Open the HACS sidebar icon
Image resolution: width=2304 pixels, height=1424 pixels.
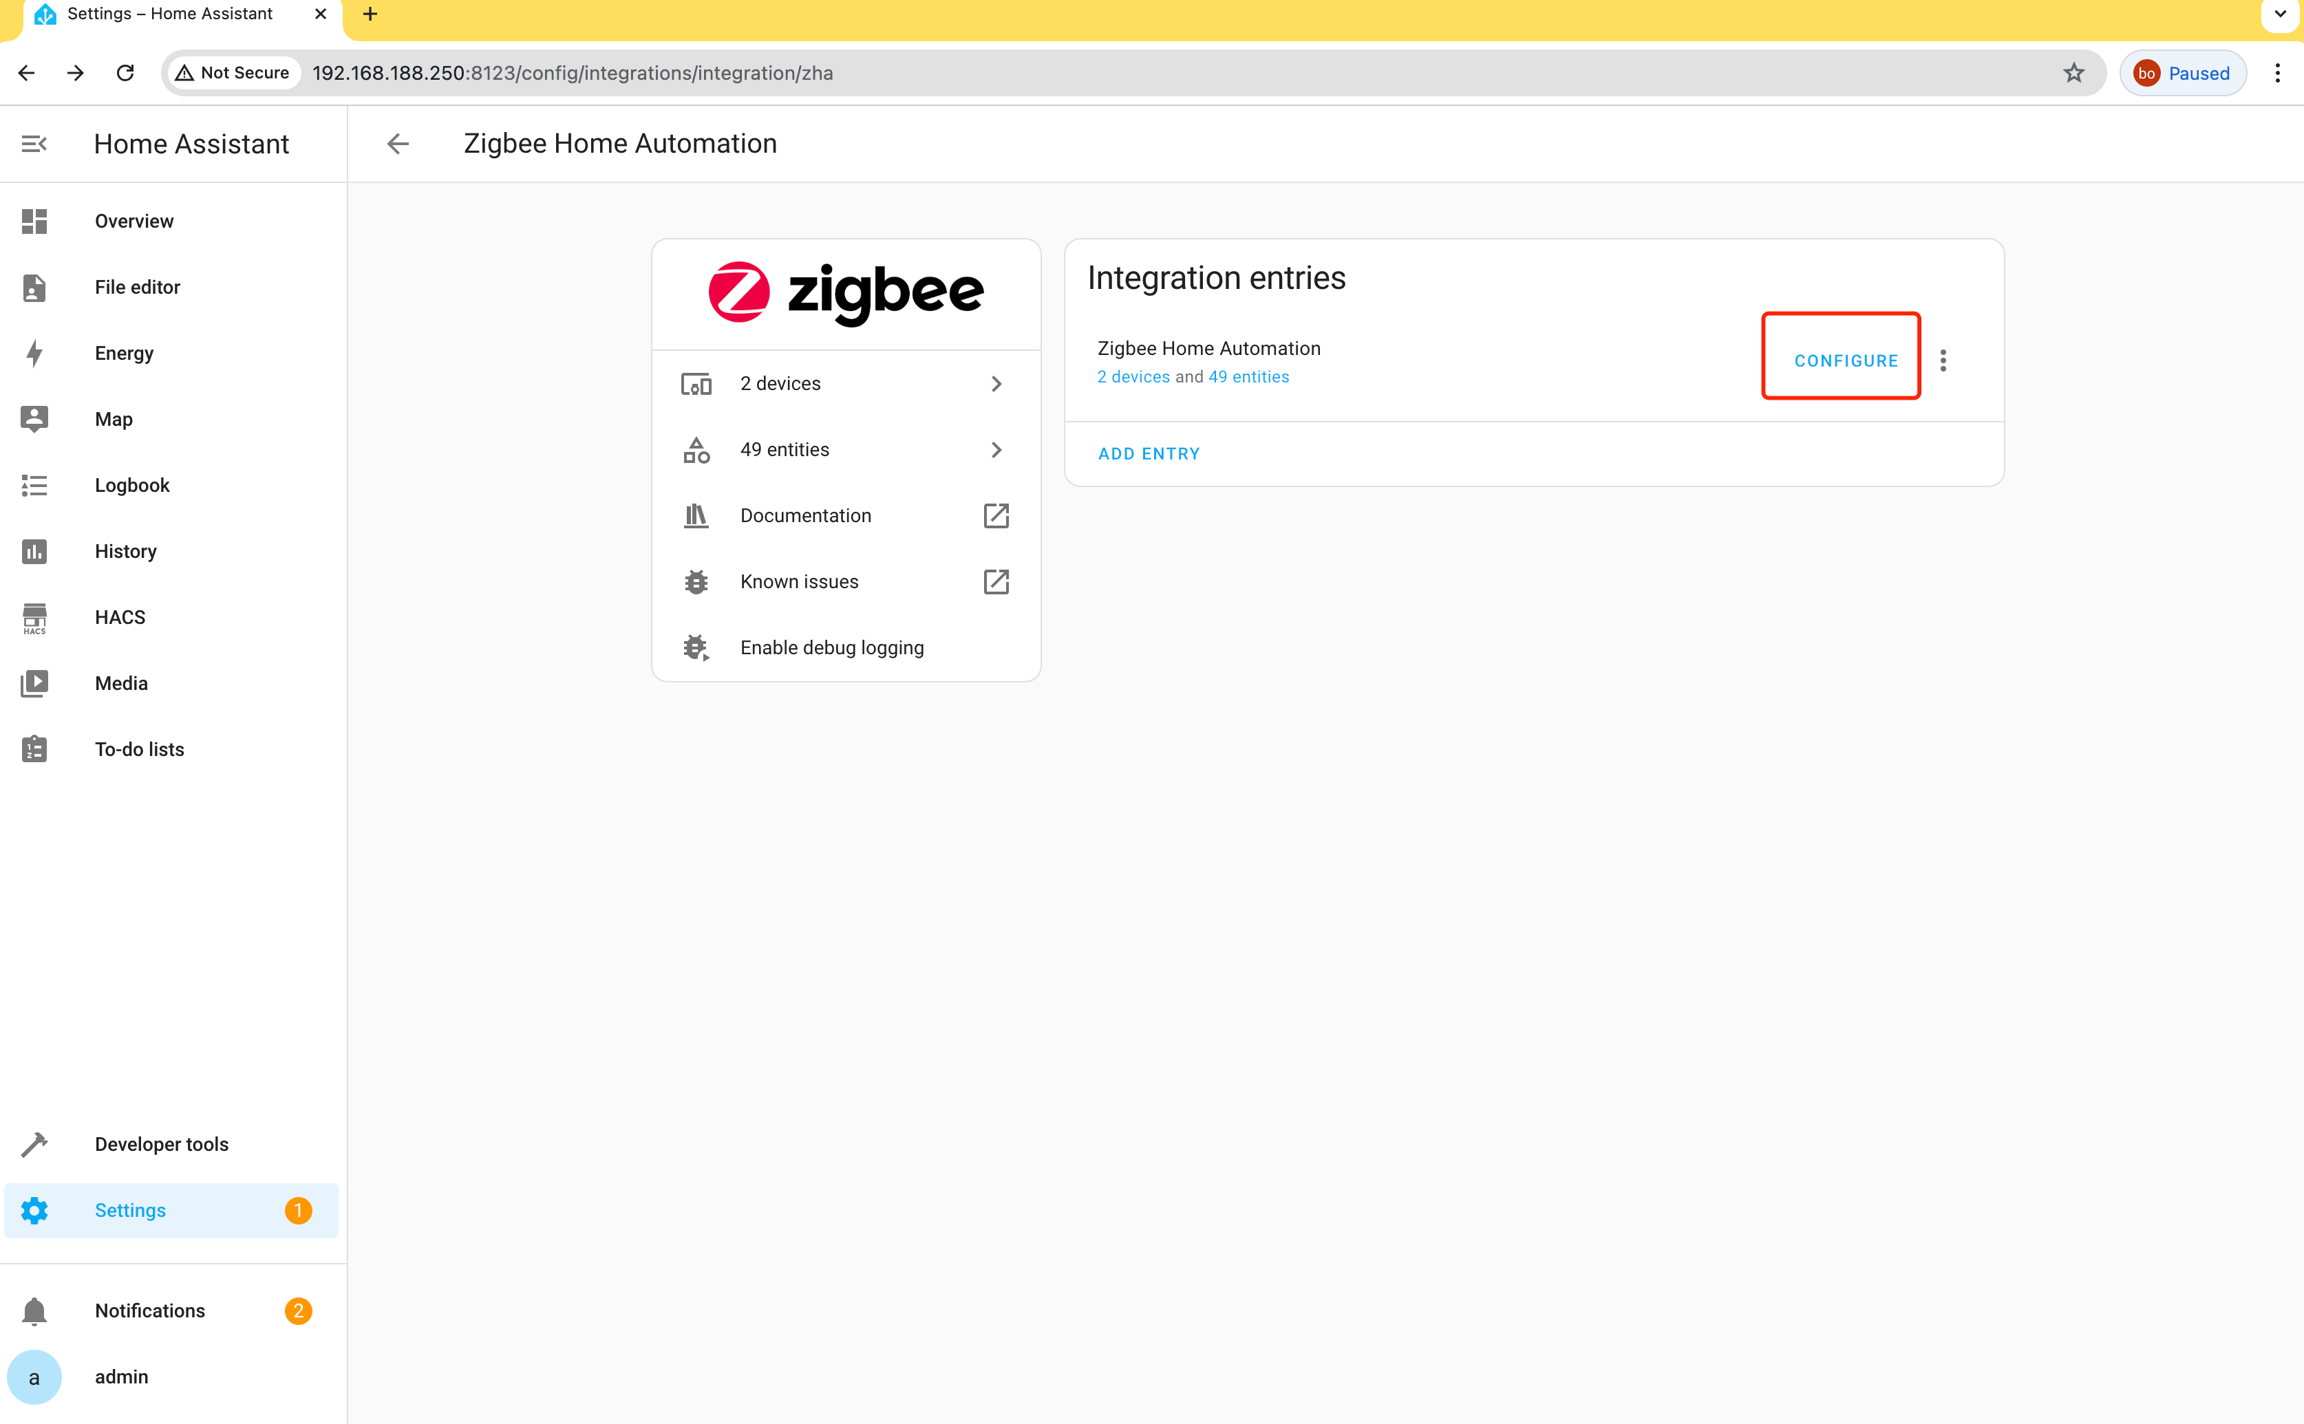tap(34, 618)
